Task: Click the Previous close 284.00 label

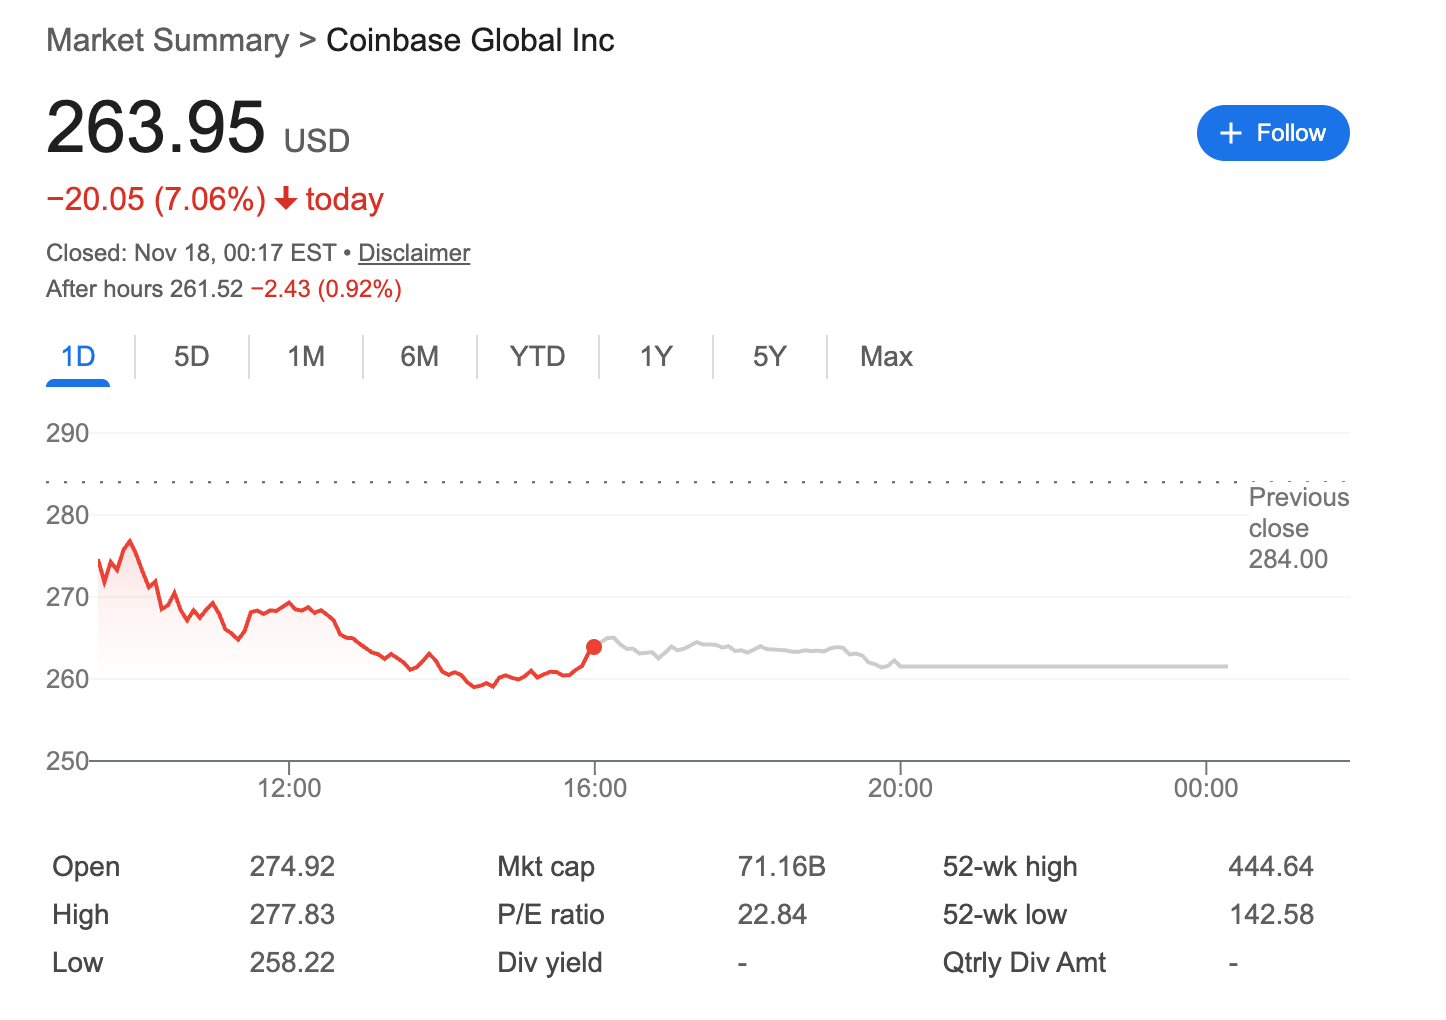Action: point(1297,528)
